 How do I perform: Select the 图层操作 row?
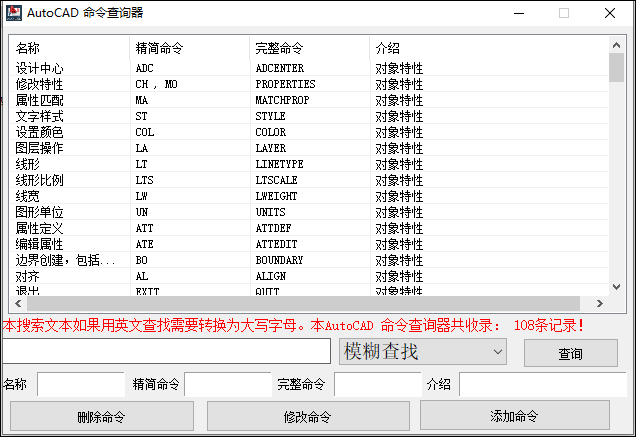(x=309, y=148)
